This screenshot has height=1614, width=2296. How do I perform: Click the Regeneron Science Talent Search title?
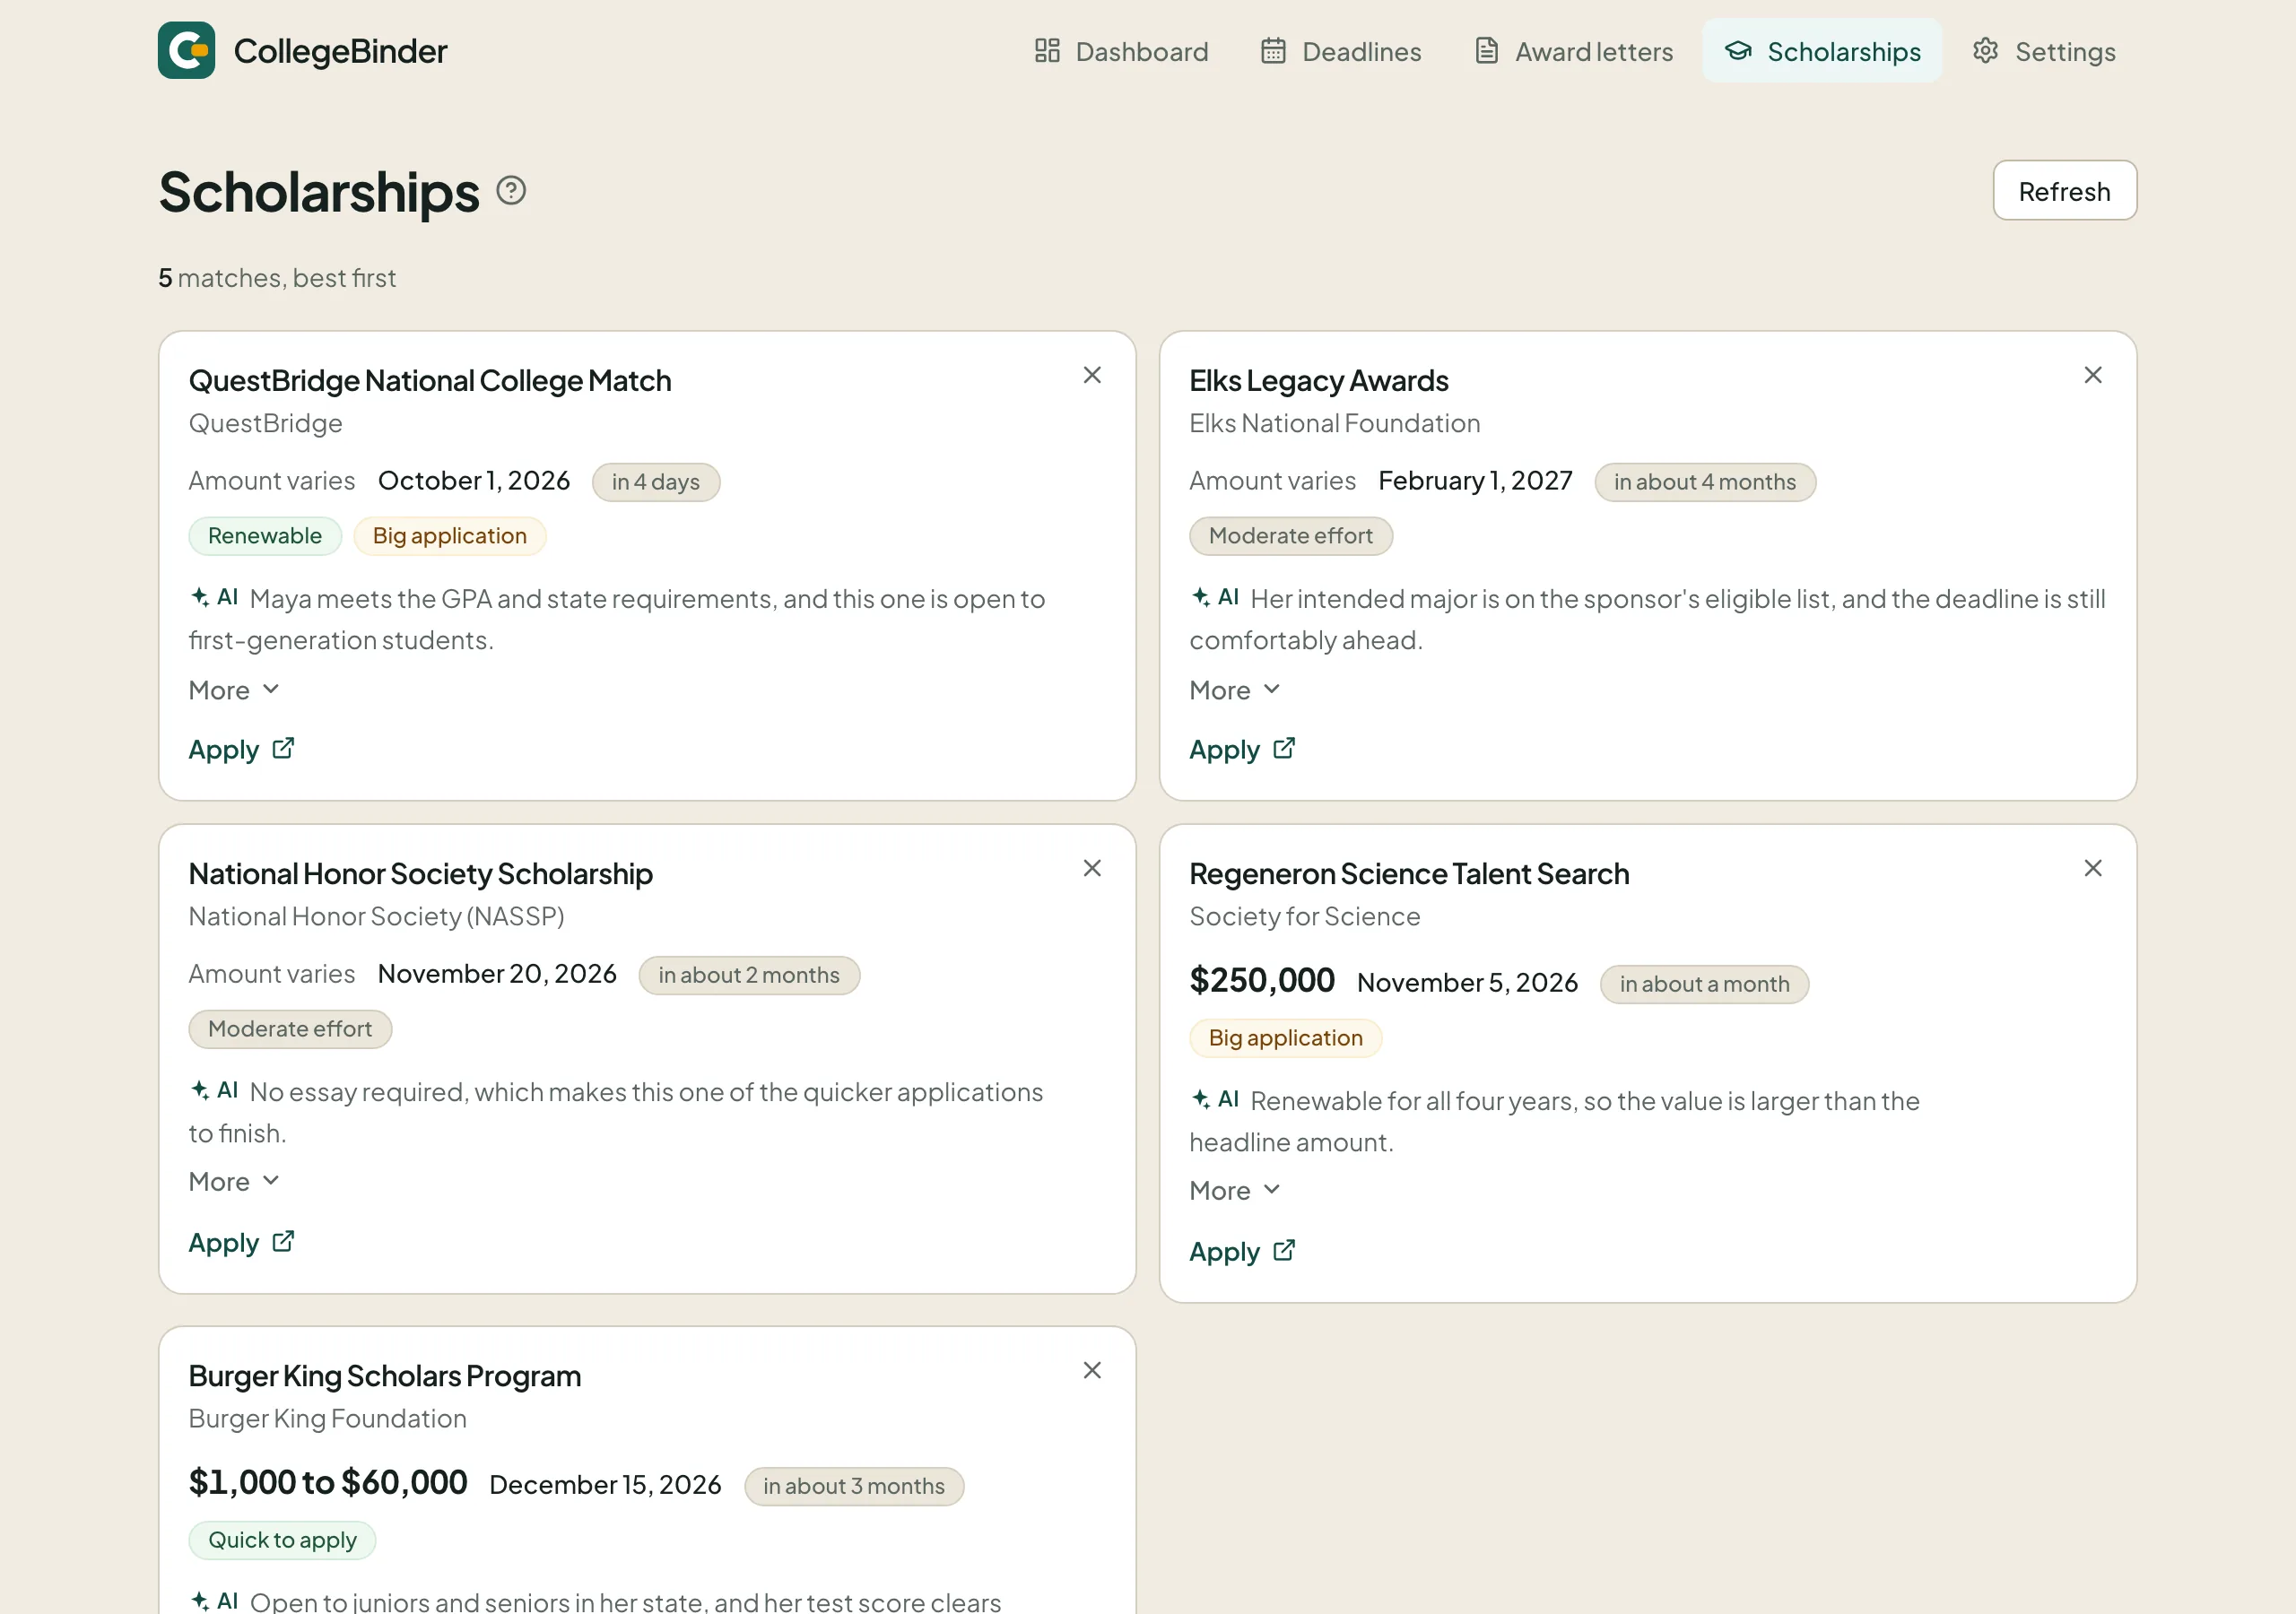[x=1409, y=874]
